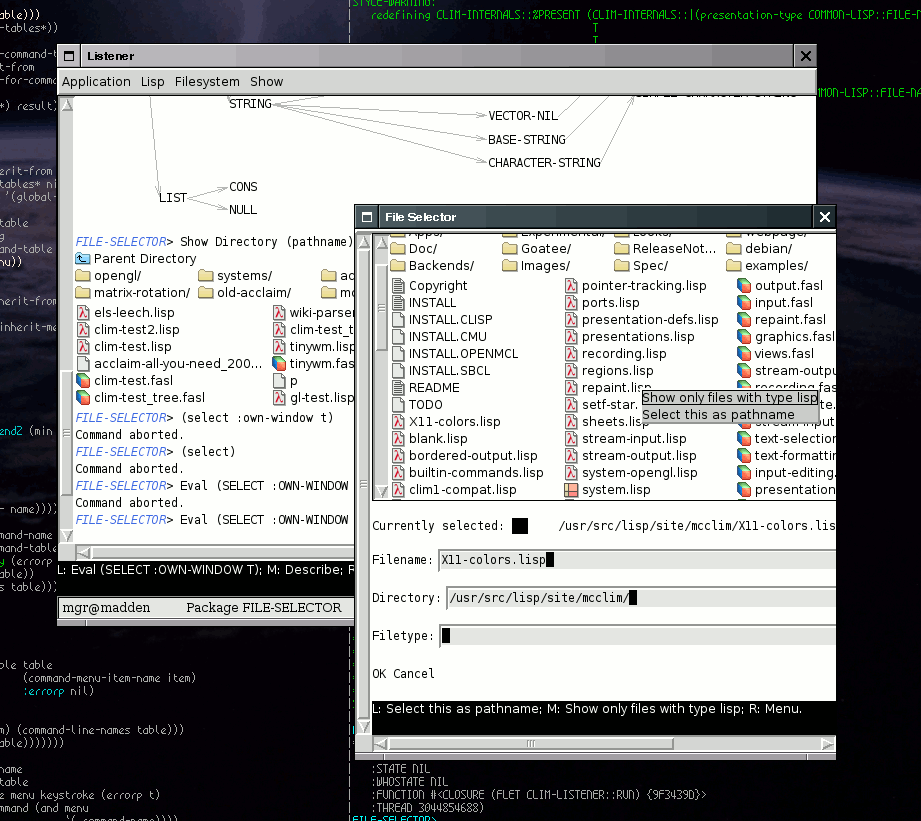Click Cancel in File Selector
Image resolution: width=921 pixels, height=821 pixels.
(x=414, y=674)
